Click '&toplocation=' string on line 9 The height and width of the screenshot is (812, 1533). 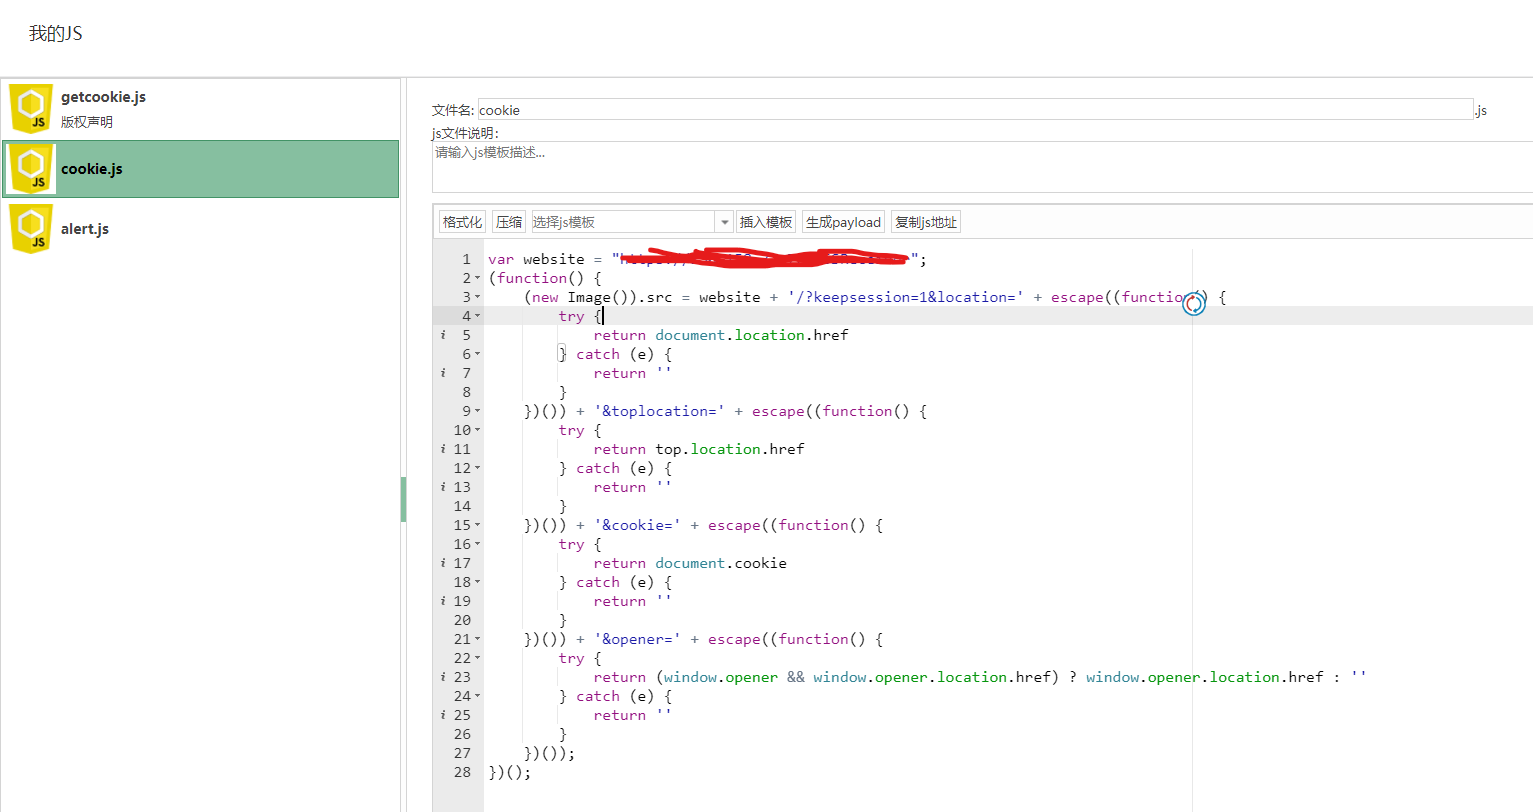pyautogui.click(x=659, y=412)
